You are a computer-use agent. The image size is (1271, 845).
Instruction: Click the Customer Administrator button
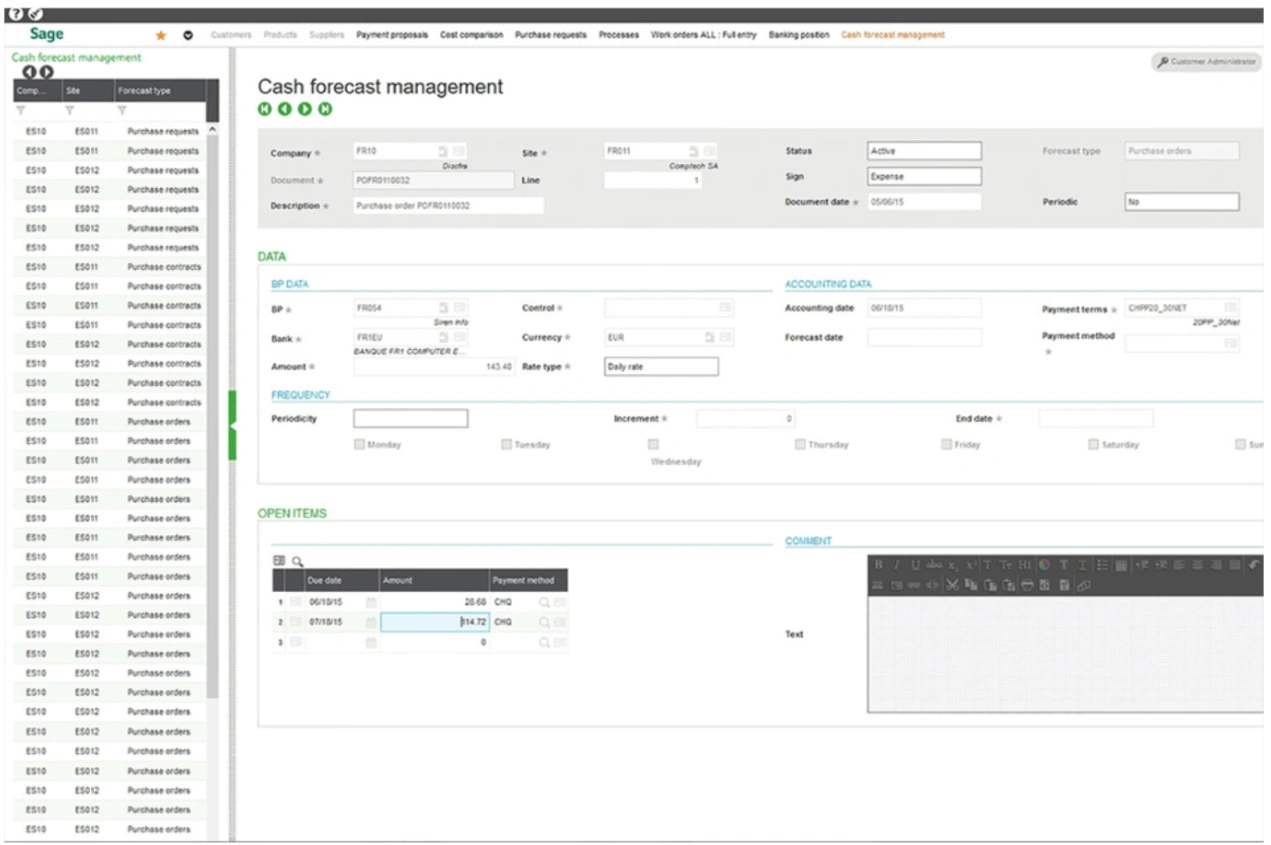pyautogui.click(x=1207, y=62)
